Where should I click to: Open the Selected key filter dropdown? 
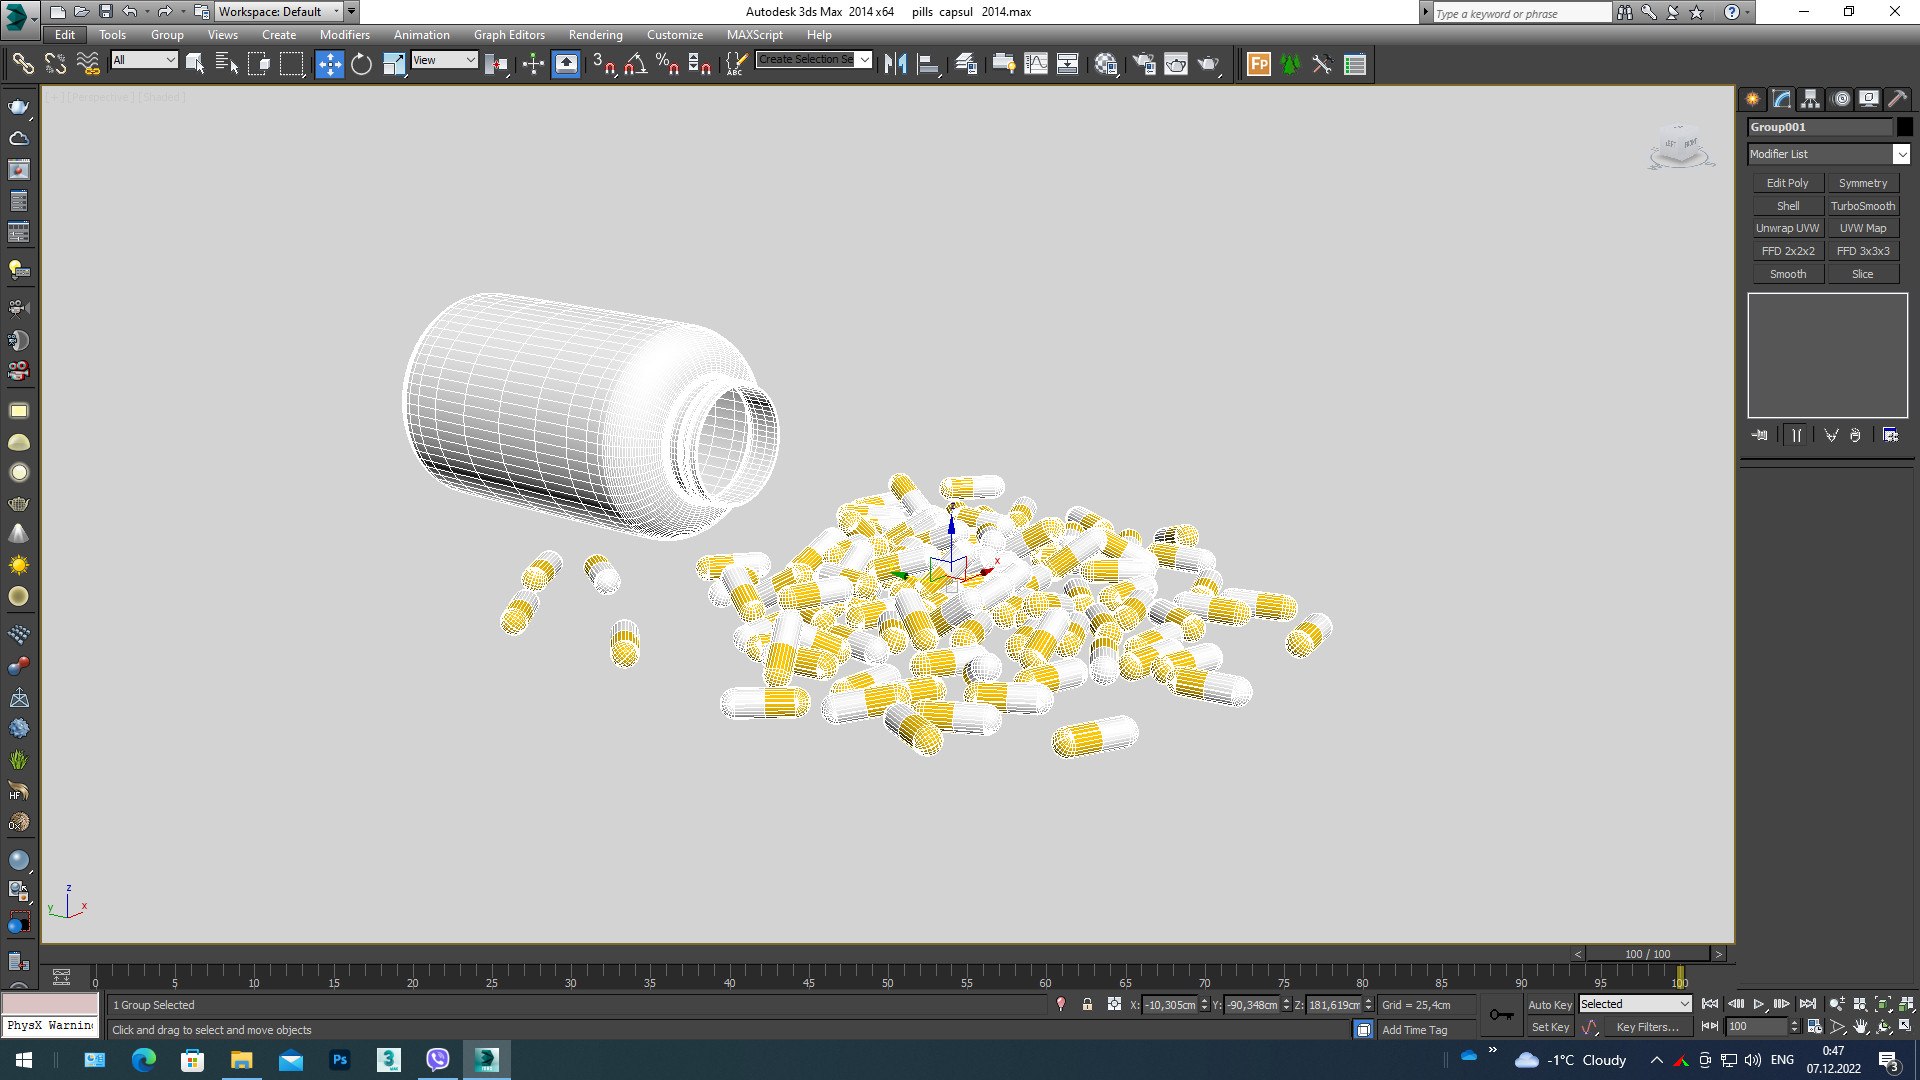pos(1635,1004)
